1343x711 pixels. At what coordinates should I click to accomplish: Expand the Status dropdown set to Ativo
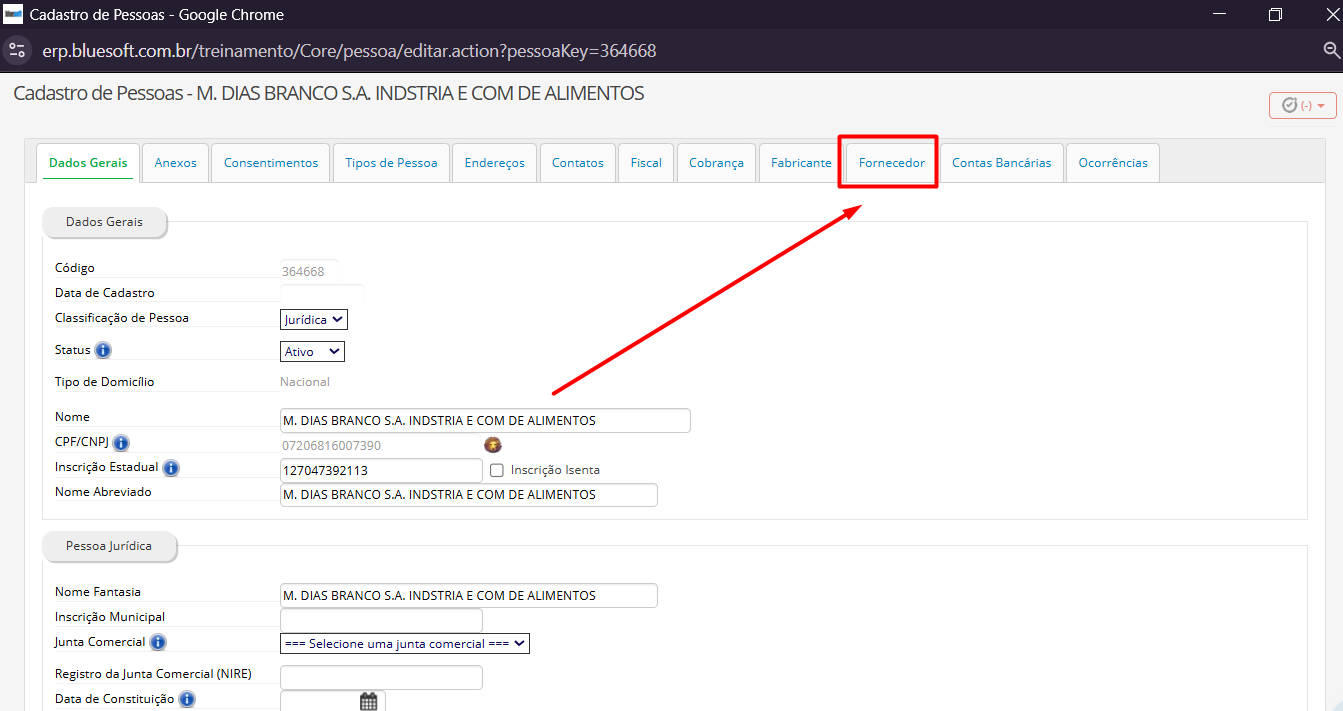coord(312,352)
